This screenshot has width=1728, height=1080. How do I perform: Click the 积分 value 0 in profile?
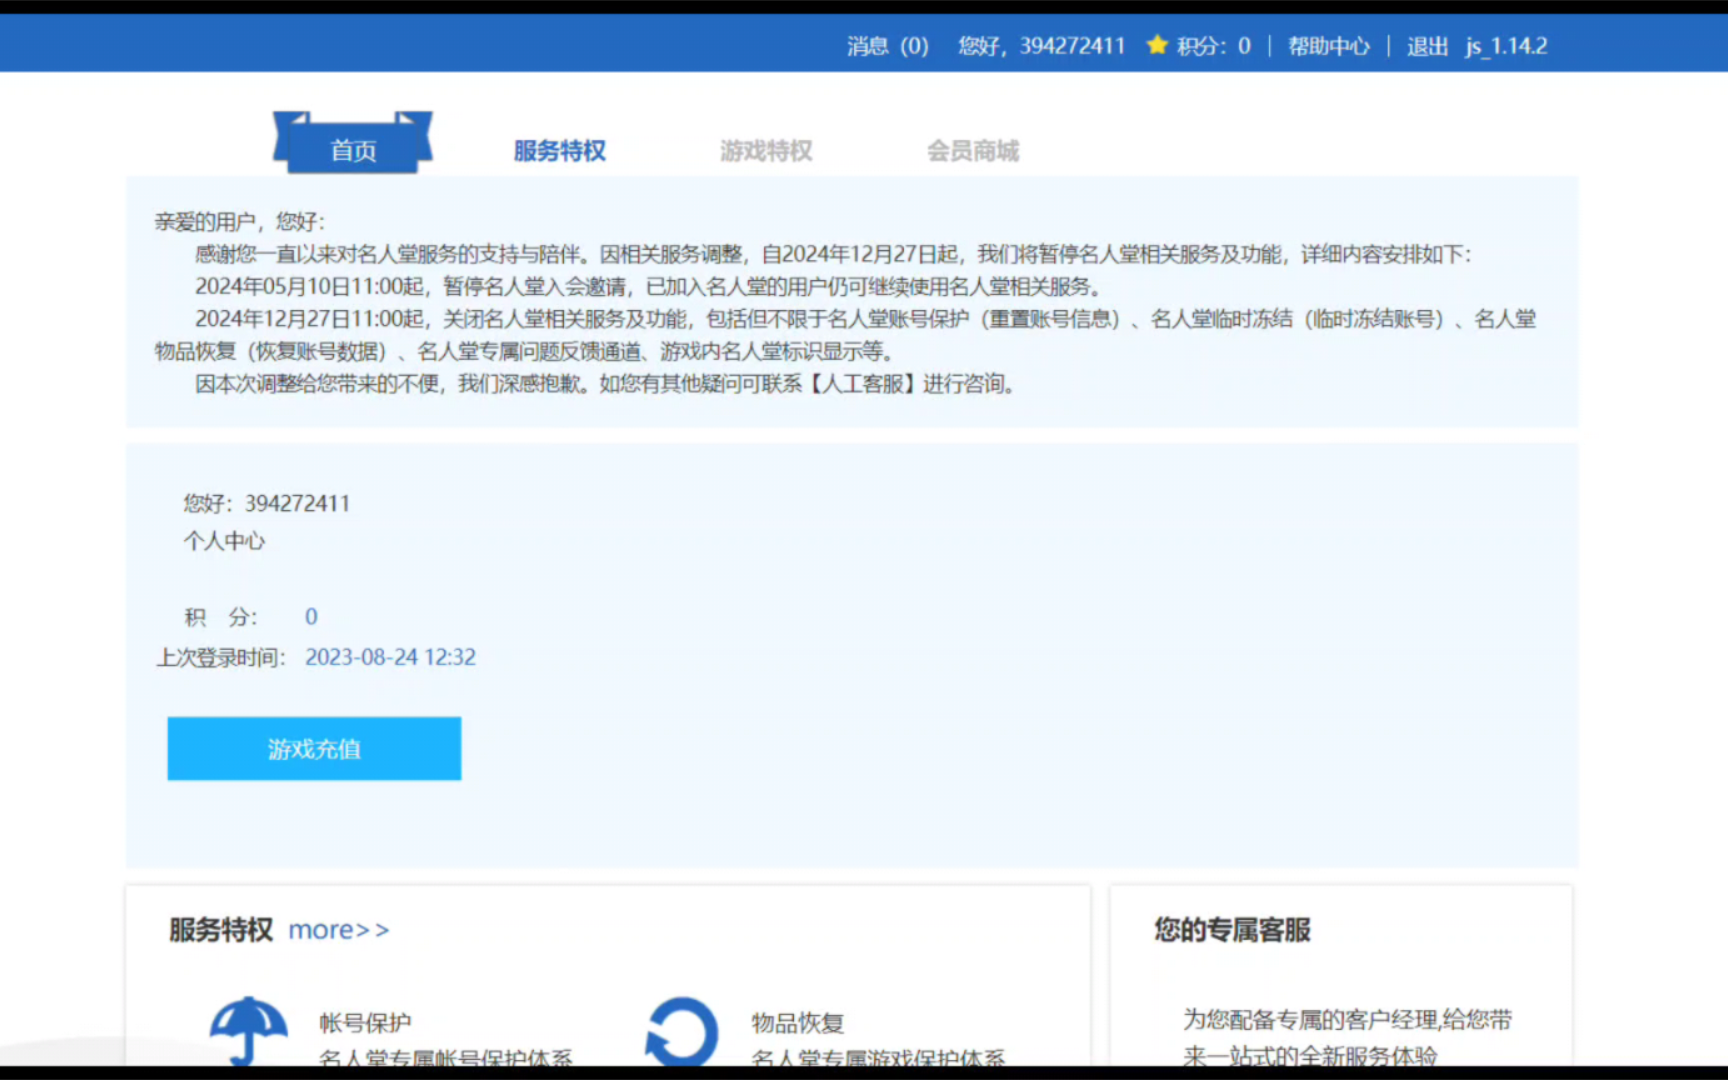coord(311,617)
